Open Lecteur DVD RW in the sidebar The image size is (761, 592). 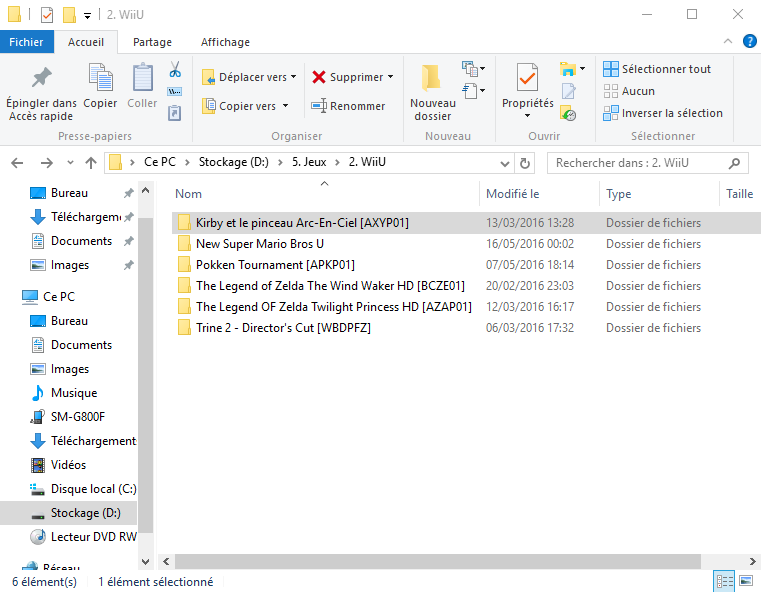tap(83, 537)
